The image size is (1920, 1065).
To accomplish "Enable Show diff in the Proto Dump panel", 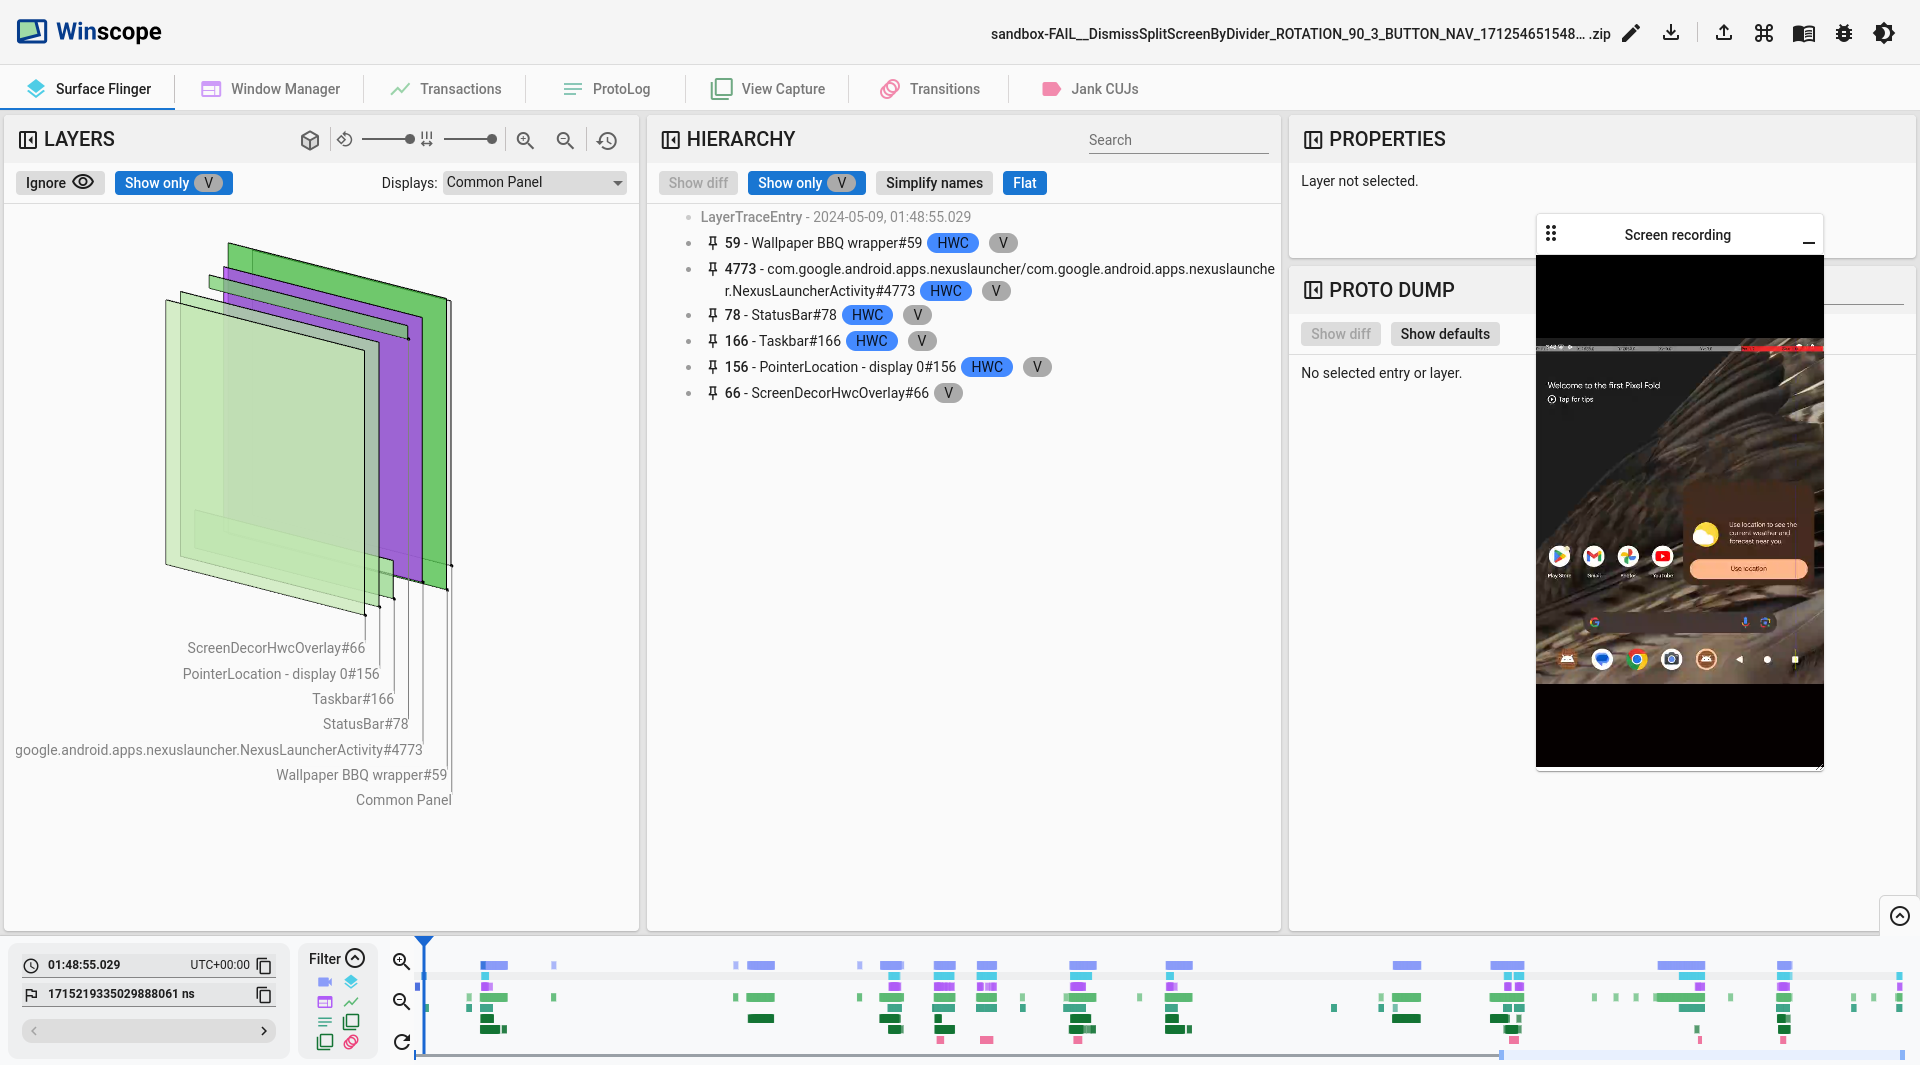I will pyautogui.click(x=1340, y=333).
